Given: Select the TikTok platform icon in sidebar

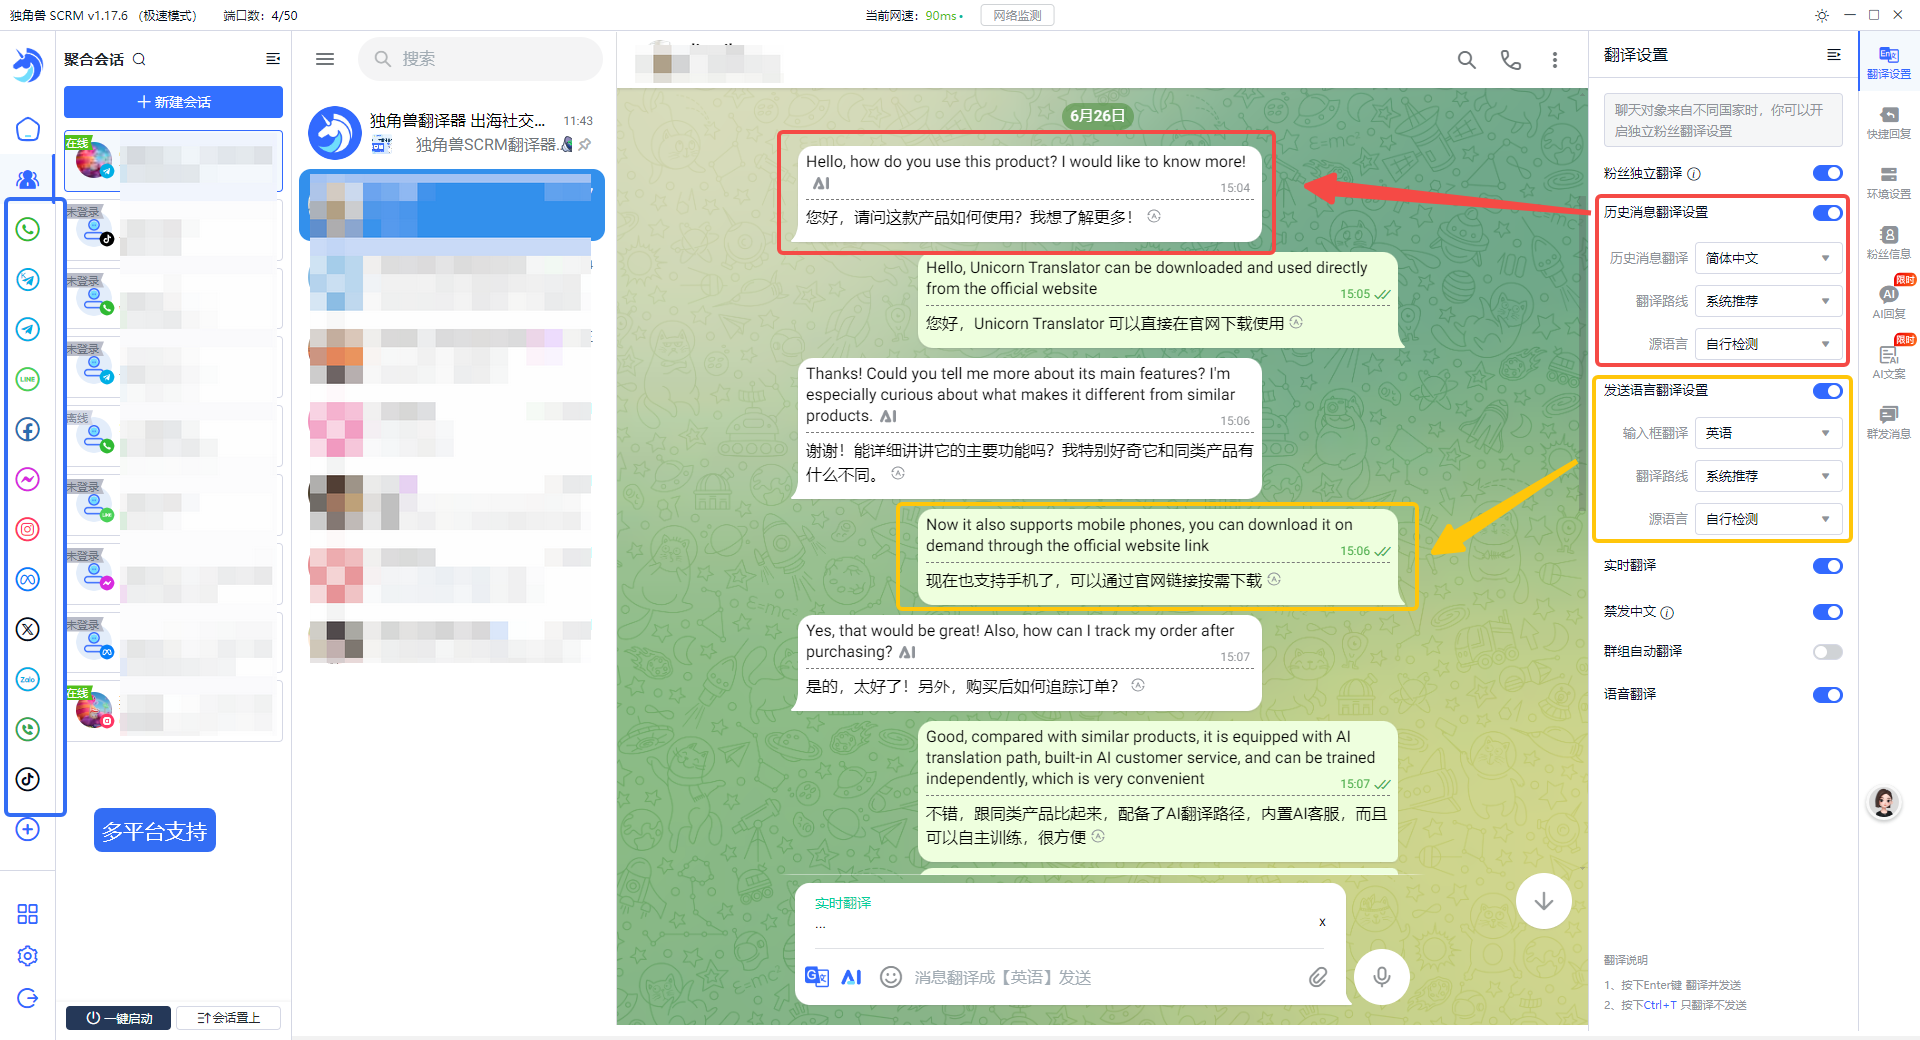Looking at the screenshot, I should coord(28,779).
